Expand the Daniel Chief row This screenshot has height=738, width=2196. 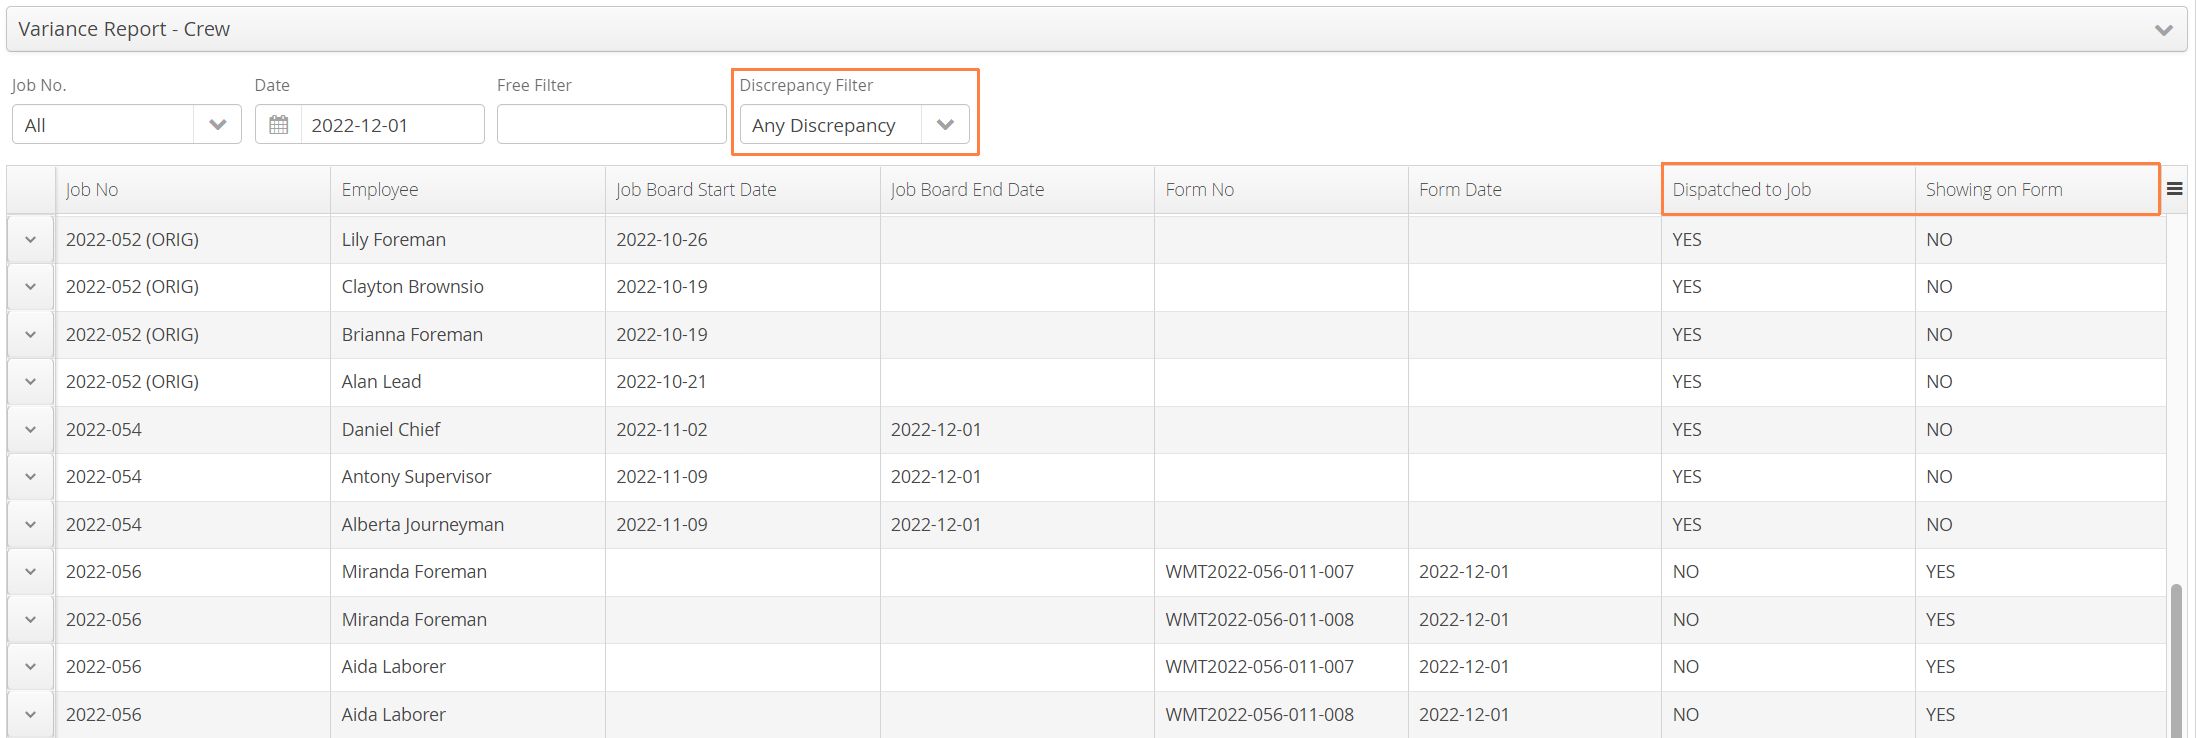(x=31, y=430)
